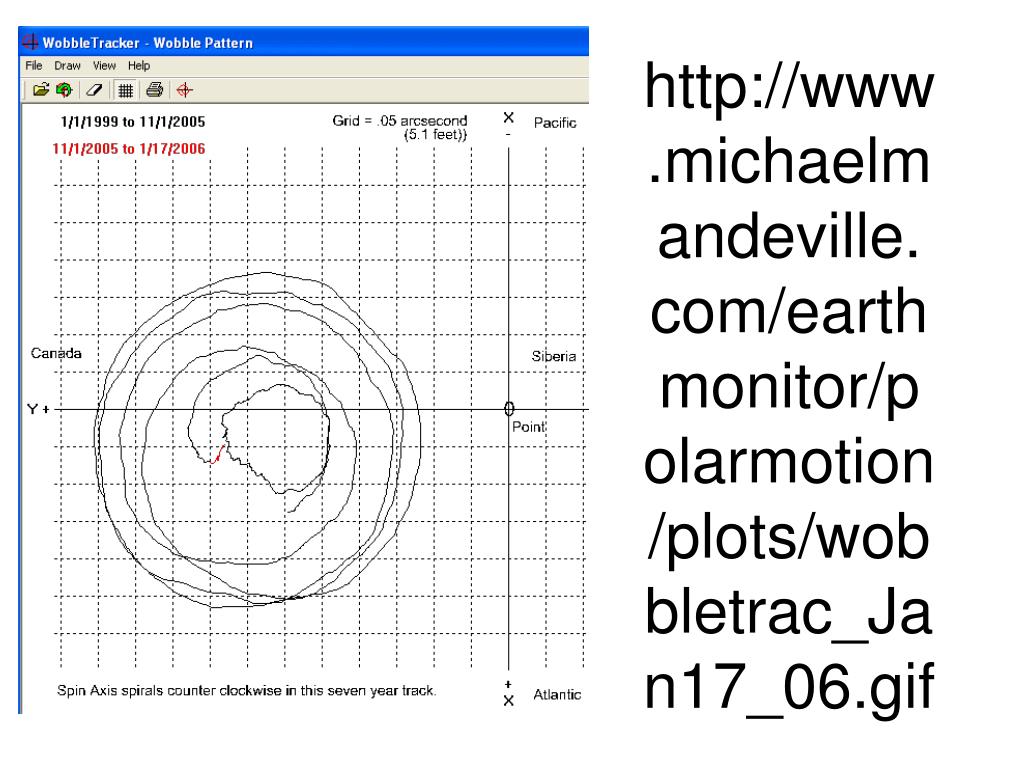Toggle the grid display toolbar button

(125, 90)
